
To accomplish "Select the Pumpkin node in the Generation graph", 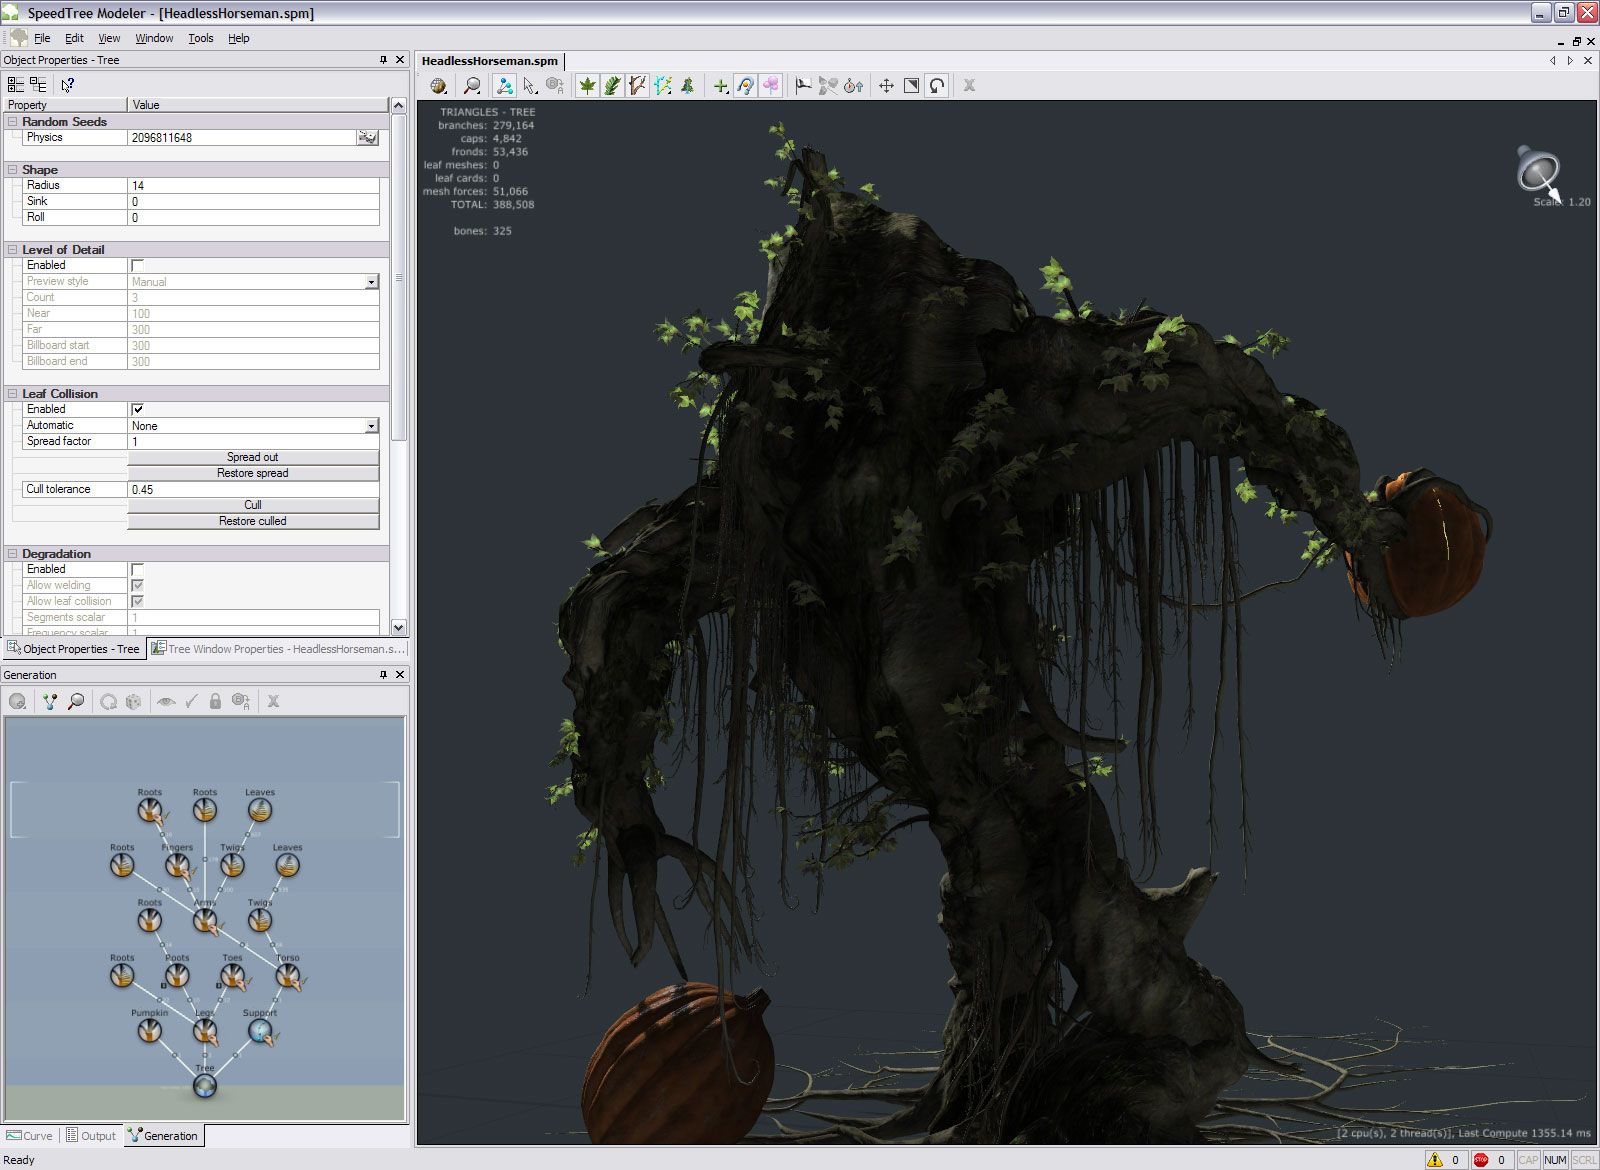I will point(148,1032).
